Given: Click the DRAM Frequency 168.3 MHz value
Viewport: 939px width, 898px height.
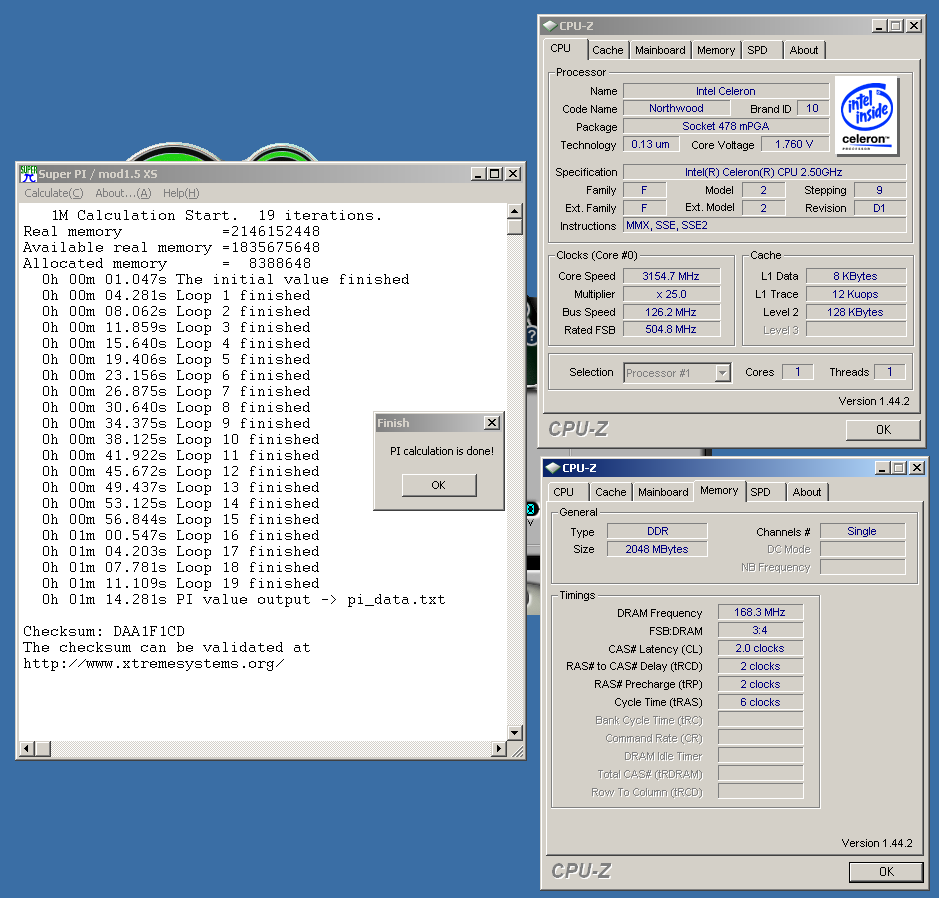Looking at the screenshot, I should click(761, 612).
